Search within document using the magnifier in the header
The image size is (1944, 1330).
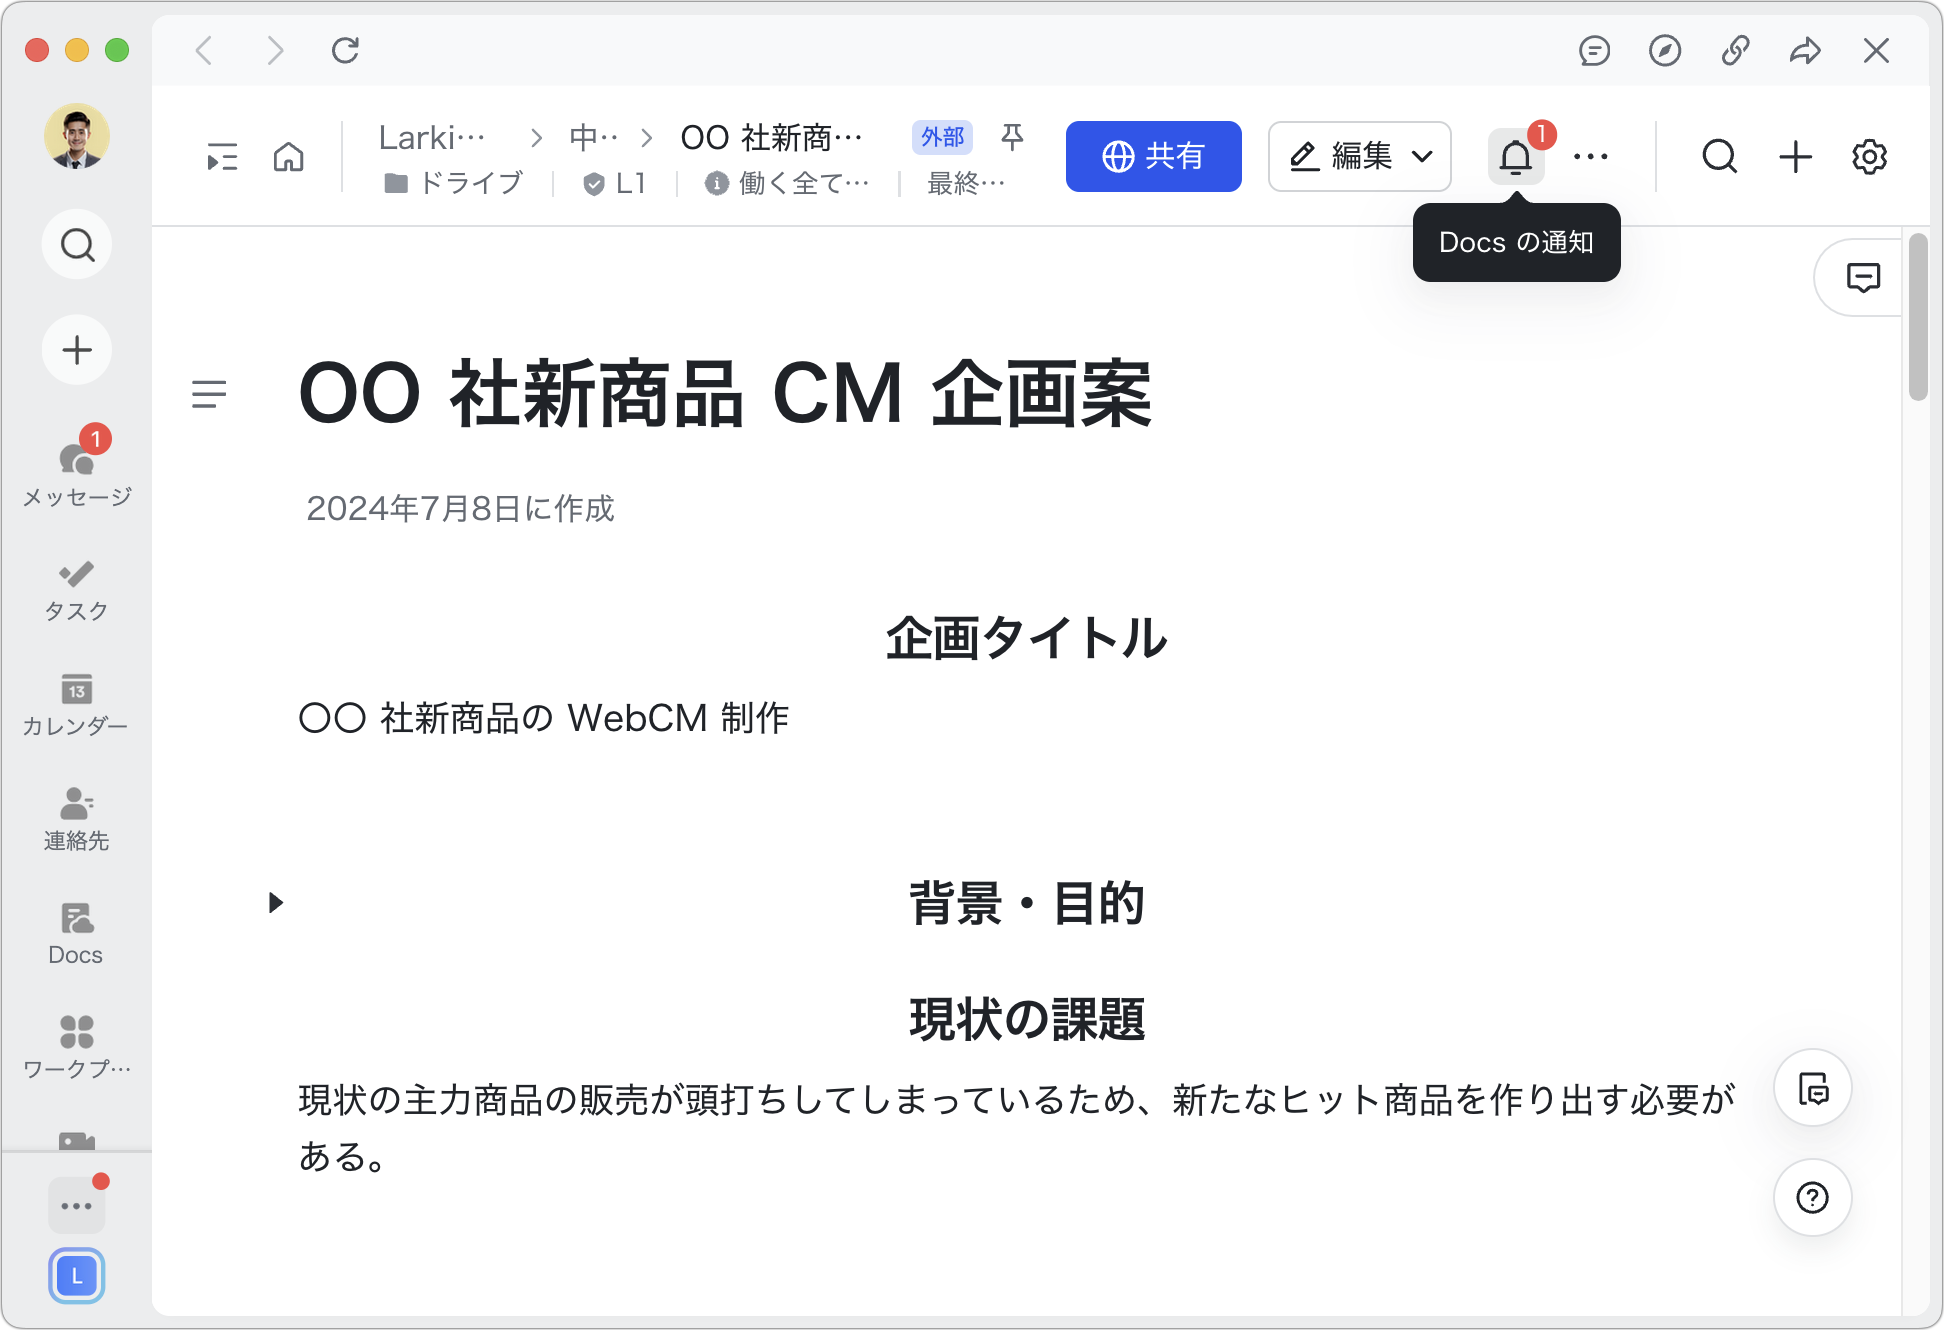tap(1719, 157)
